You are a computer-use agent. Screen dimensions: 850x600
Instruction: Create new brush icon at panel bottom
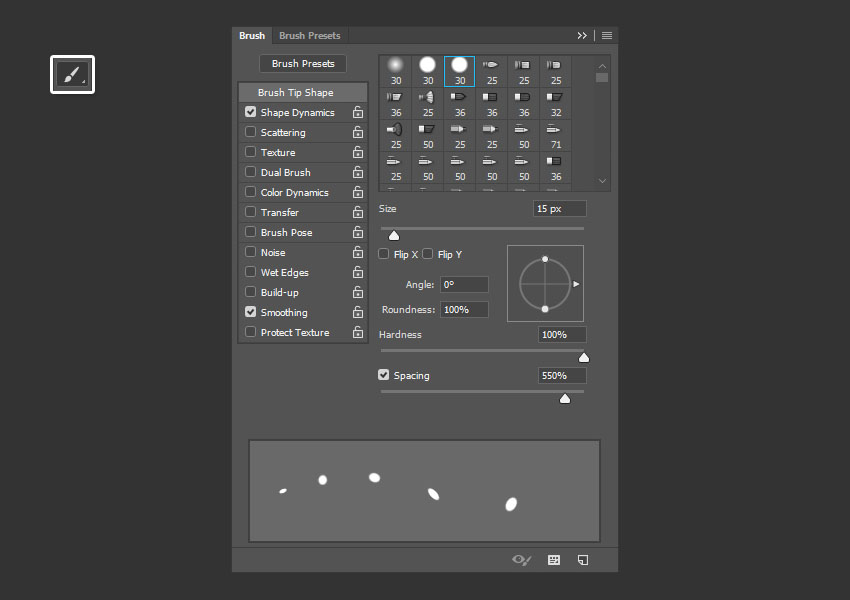[583, 560]
